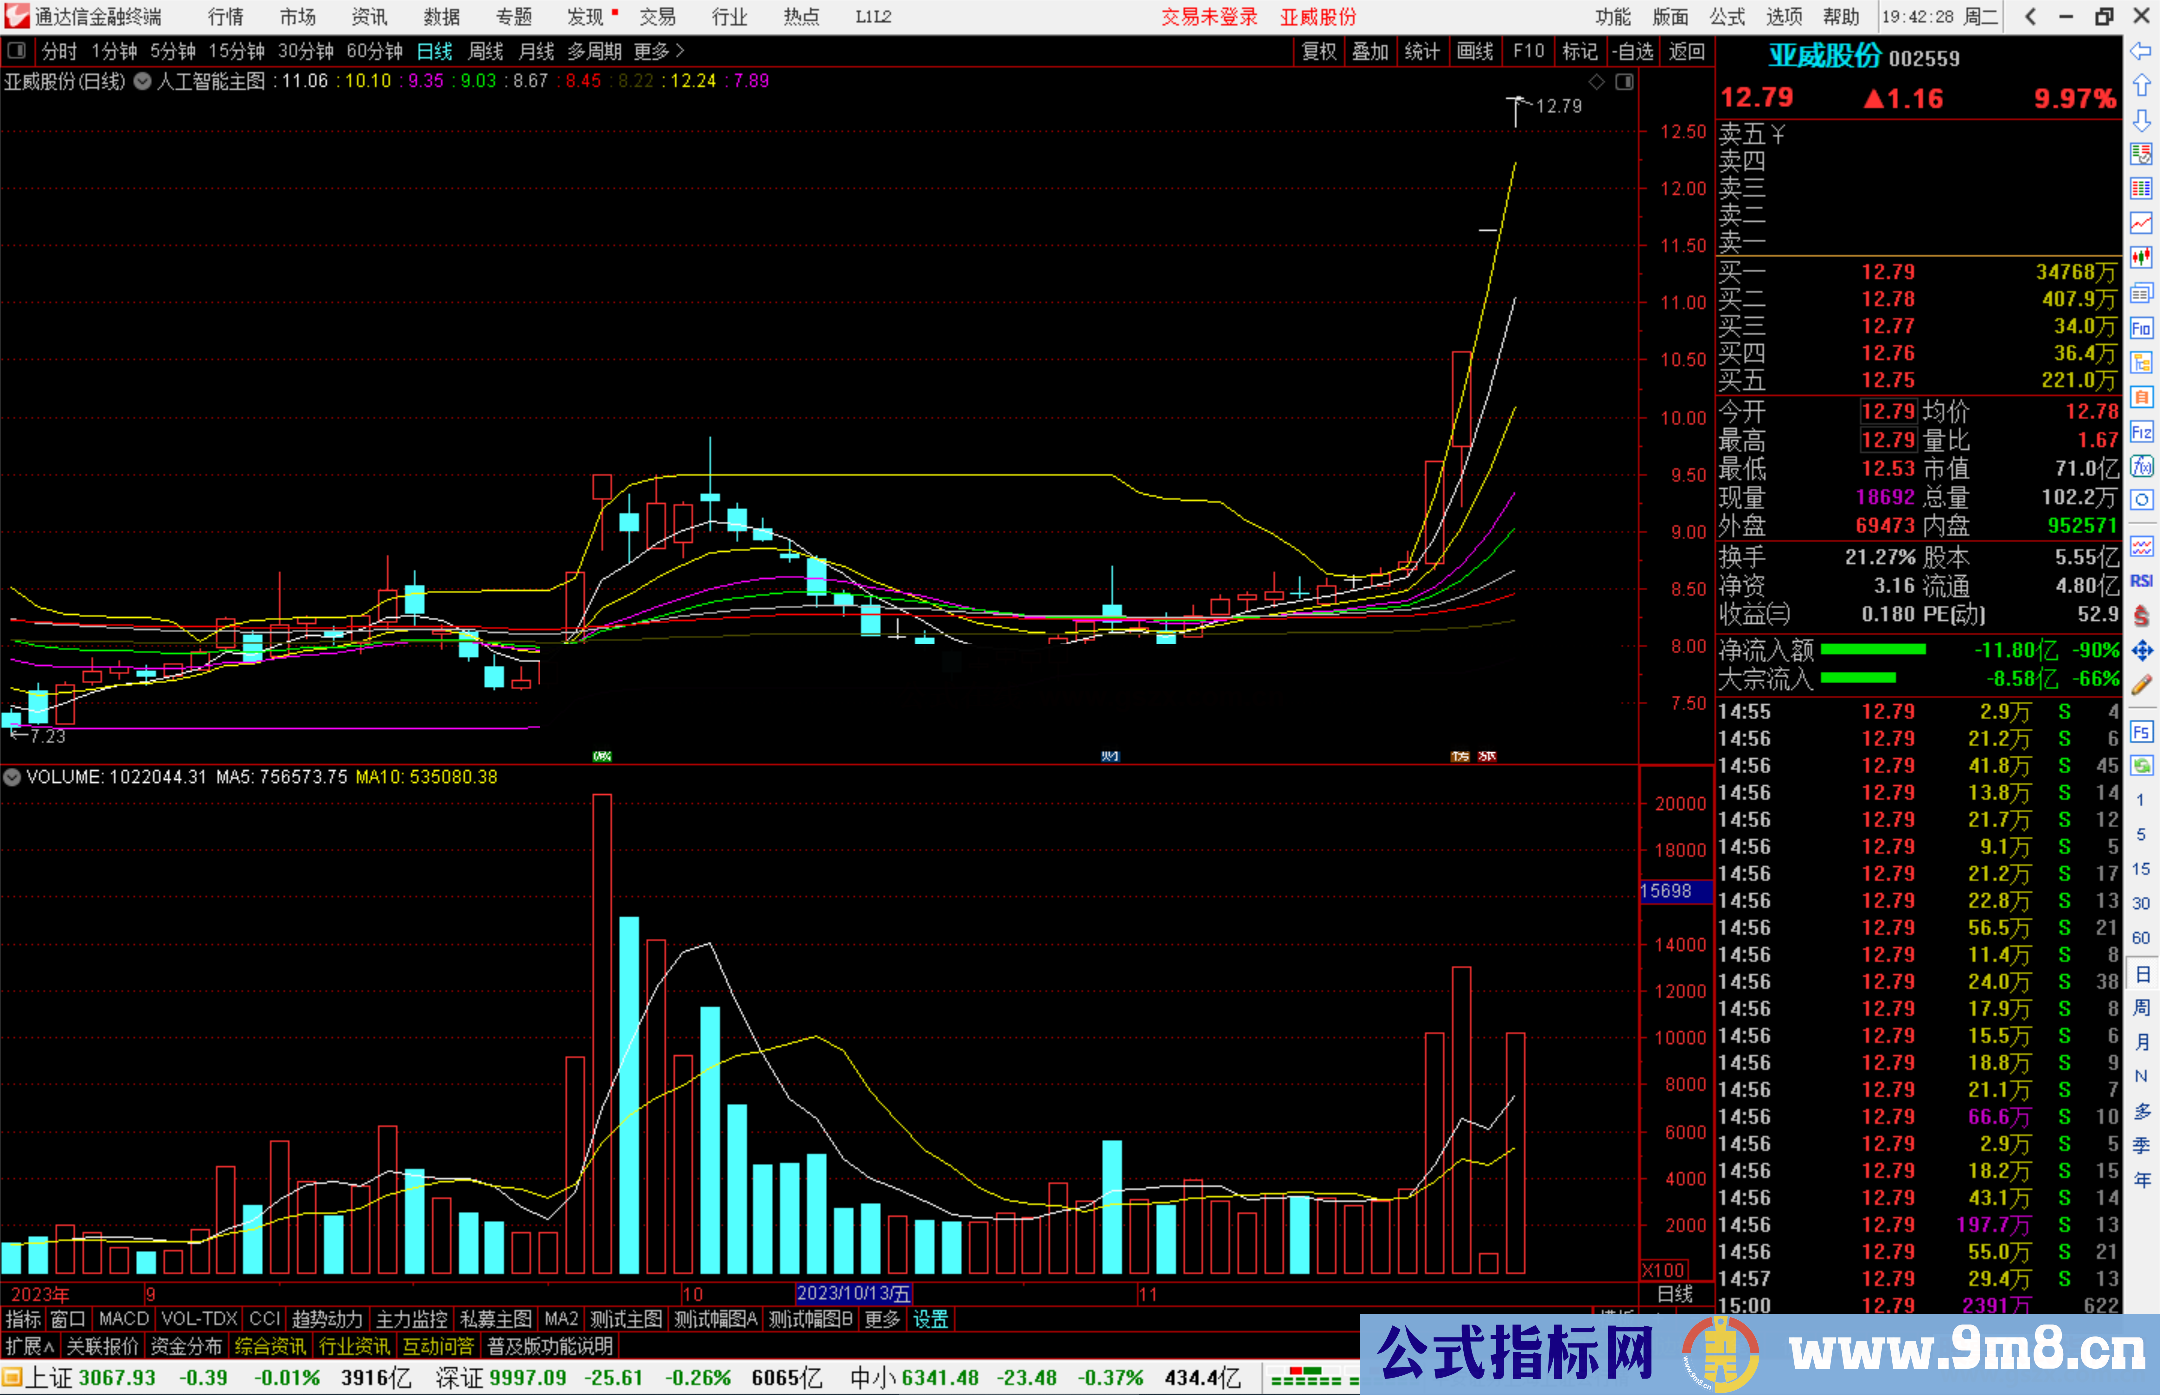Open the f(x) formula icon
The height and width of the screenshot is (1395, 2160).
coord(2141,466)
